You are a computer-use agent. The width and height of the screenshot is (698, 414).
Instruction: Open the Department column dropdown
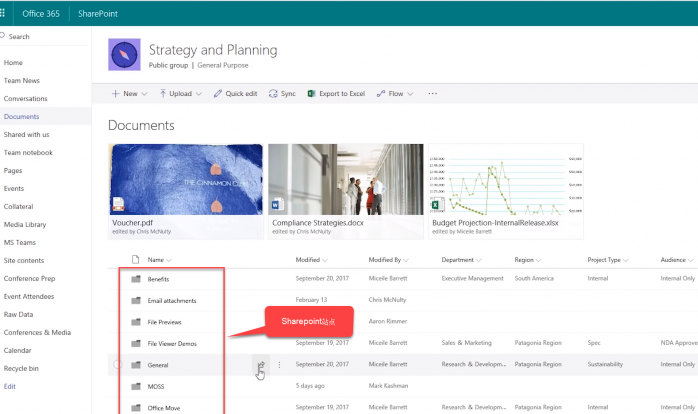tap(479, 260)
